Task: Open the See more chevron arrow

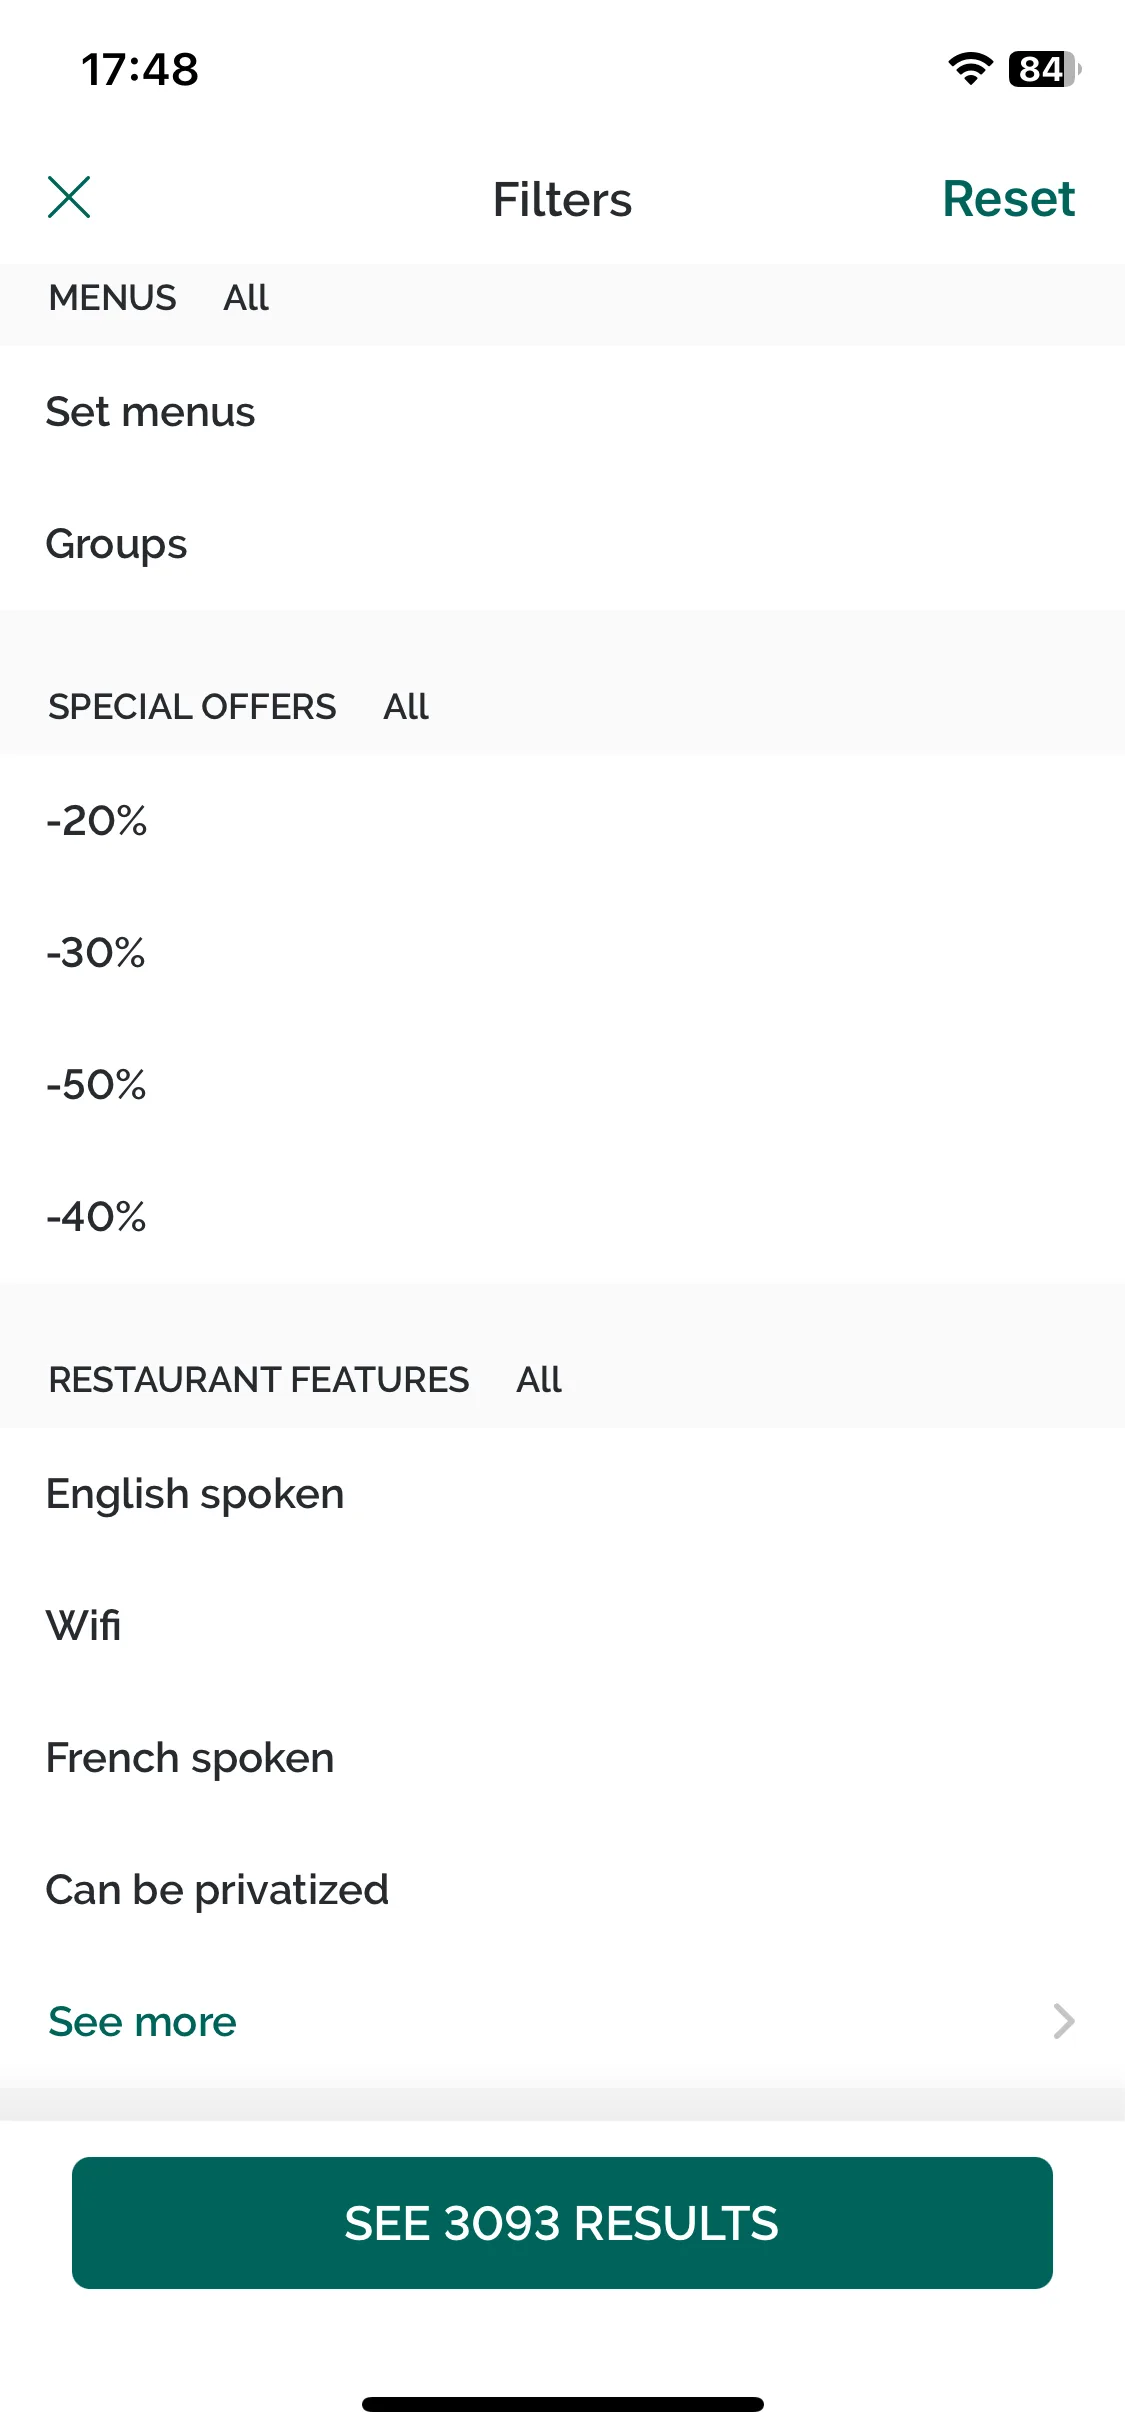Action: coord(1064,2021)
